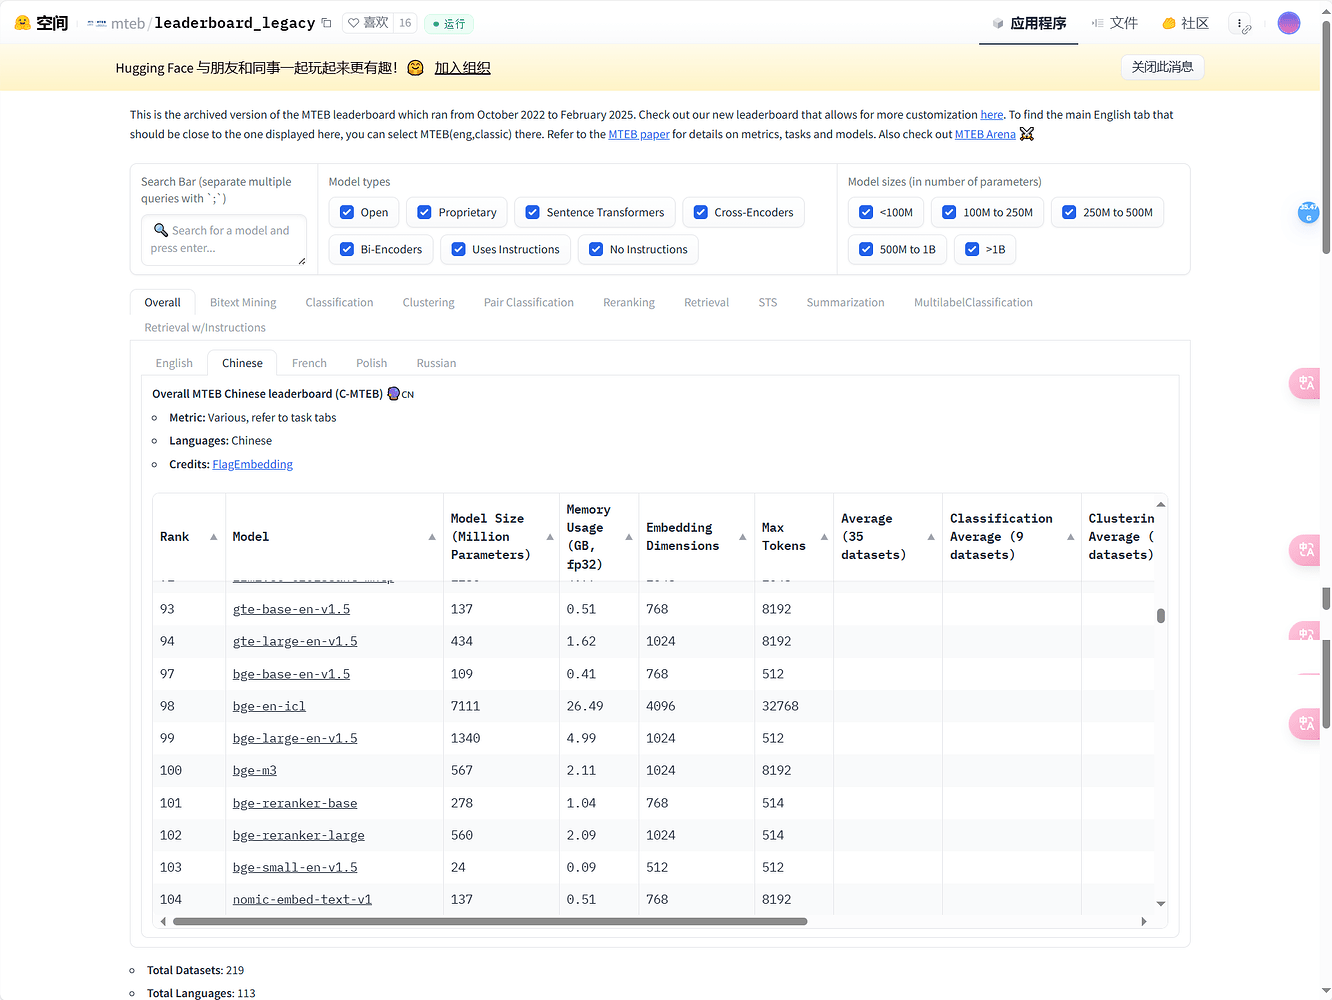The height and width of the screenshot is (1000, 1332).
Task: Click the page's vertical scrollbar
Action: (x=1326, y=140)
